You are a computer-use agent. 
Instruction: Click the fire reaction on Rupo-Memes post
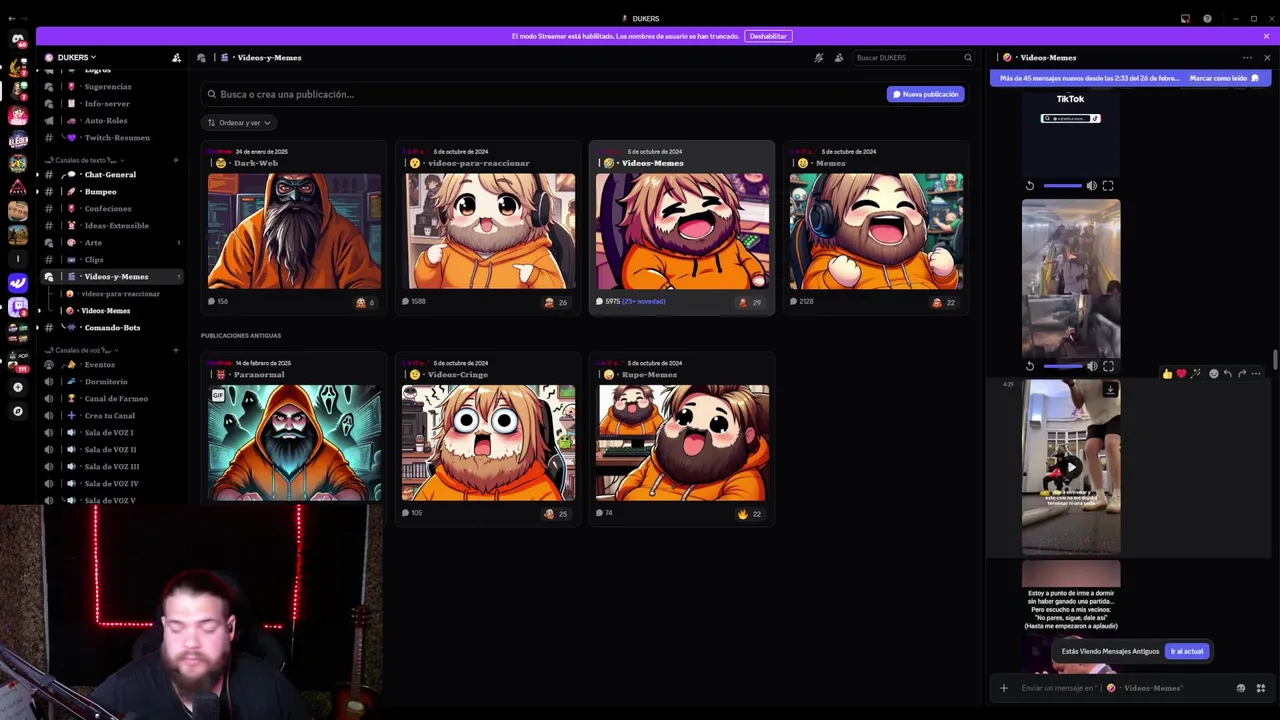coord(749,514)
